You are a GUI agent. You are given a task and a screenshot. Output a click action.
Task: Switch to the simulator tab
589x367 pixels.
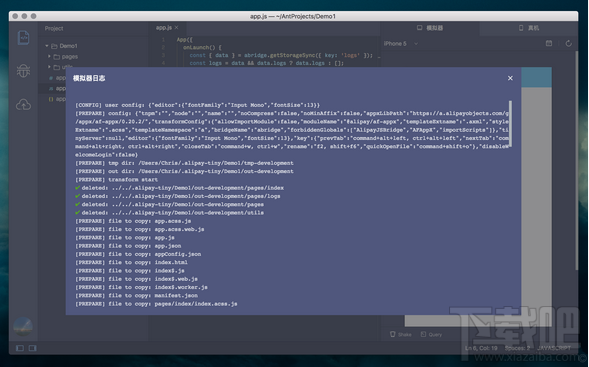[x=430, y=28]
